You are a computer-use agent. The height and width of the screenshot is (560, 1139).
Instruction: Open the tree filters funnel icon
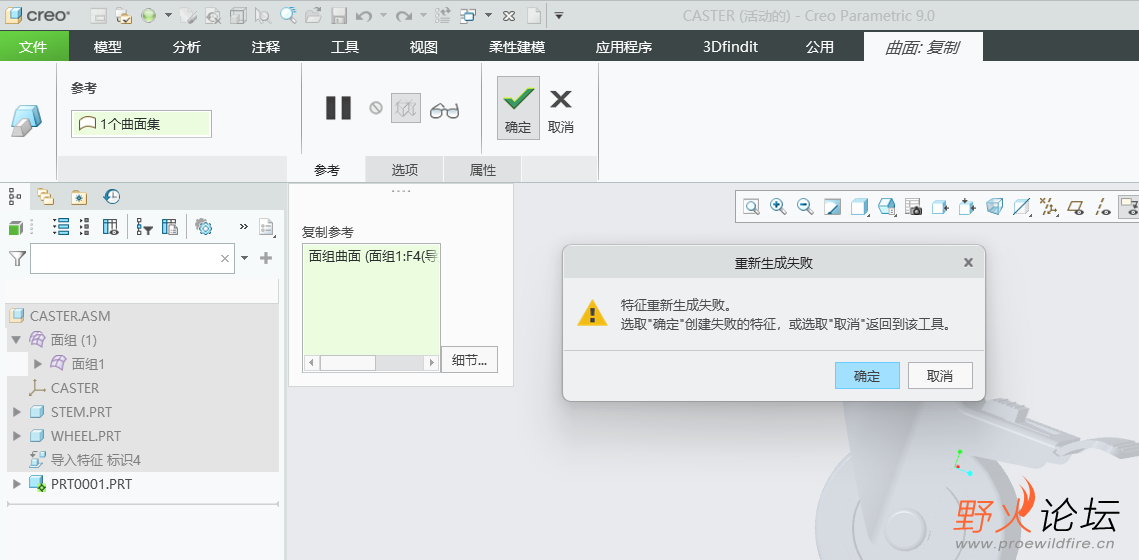[145, 227]
